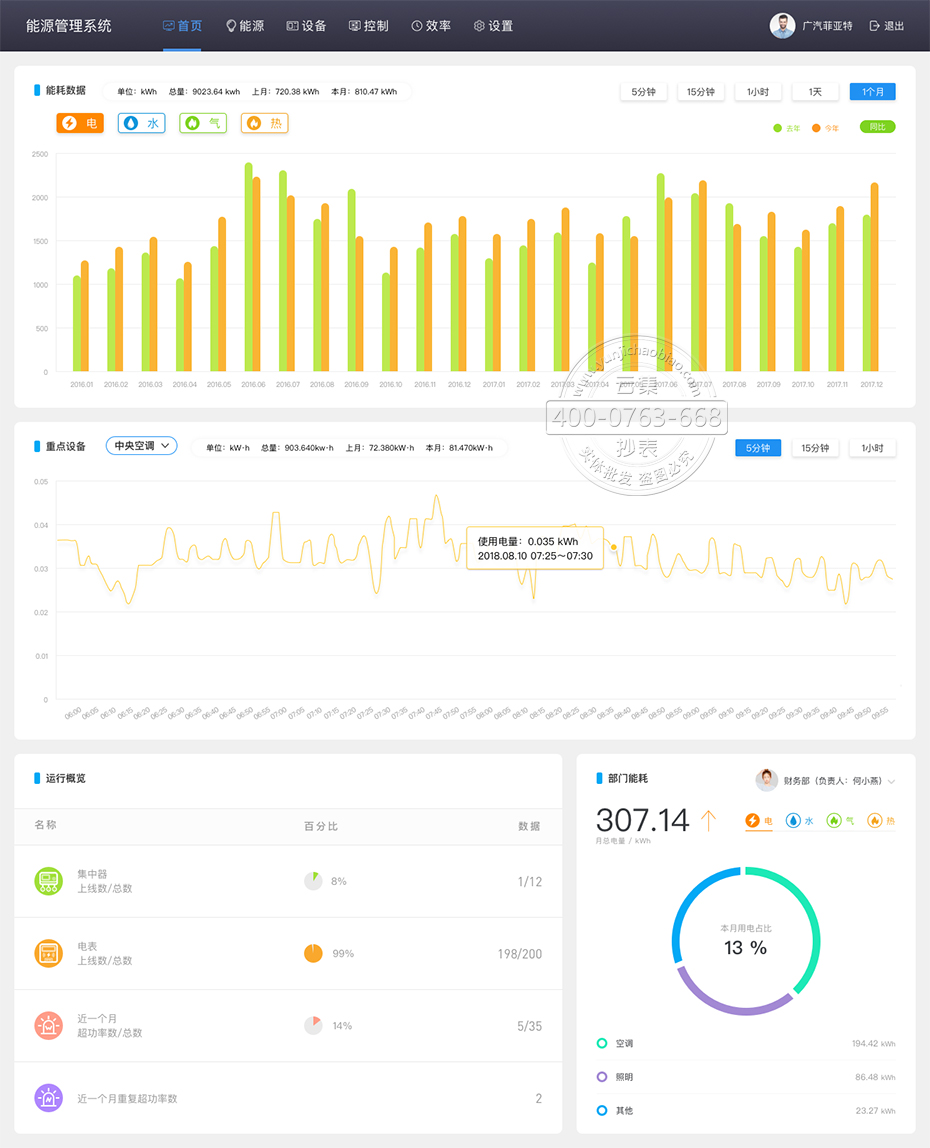Open the 广汽菲亚特 account menu

pos(825,26)
